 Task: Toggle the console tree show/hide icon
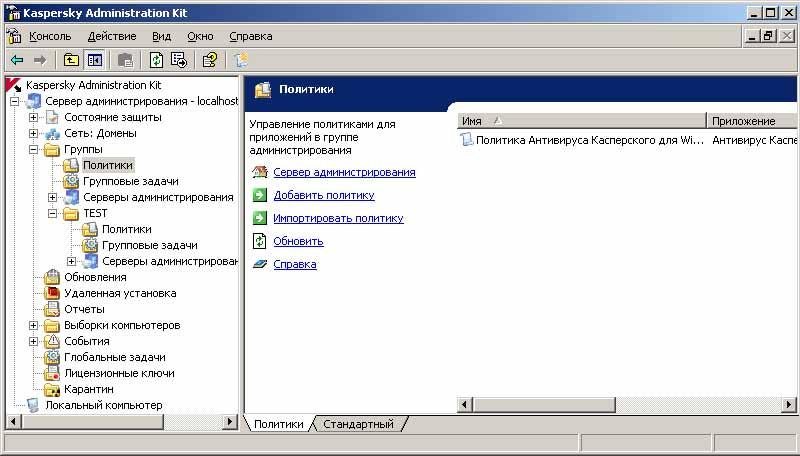click(94, 60)
